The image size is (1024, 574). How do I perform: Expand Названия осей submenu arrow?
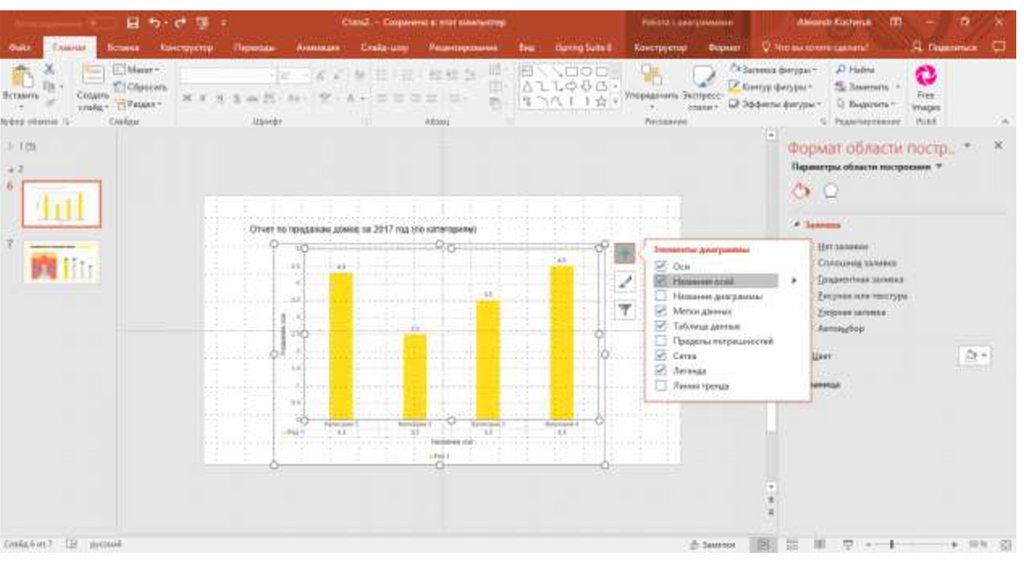tap(794, 281)
